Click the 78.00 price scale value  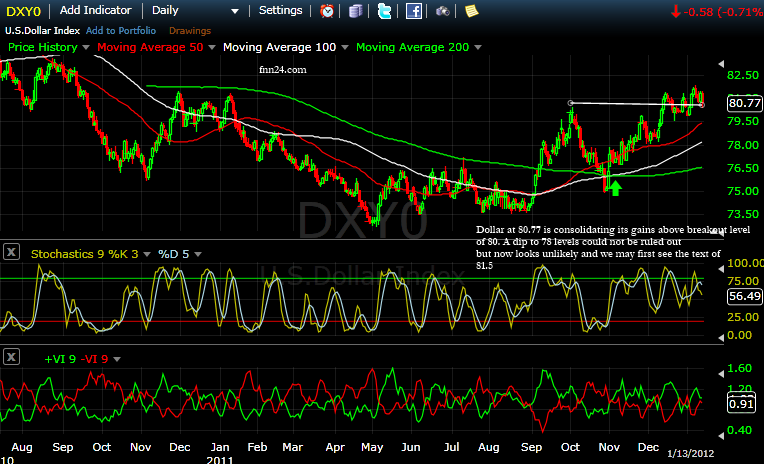click(x=743, y=145)
